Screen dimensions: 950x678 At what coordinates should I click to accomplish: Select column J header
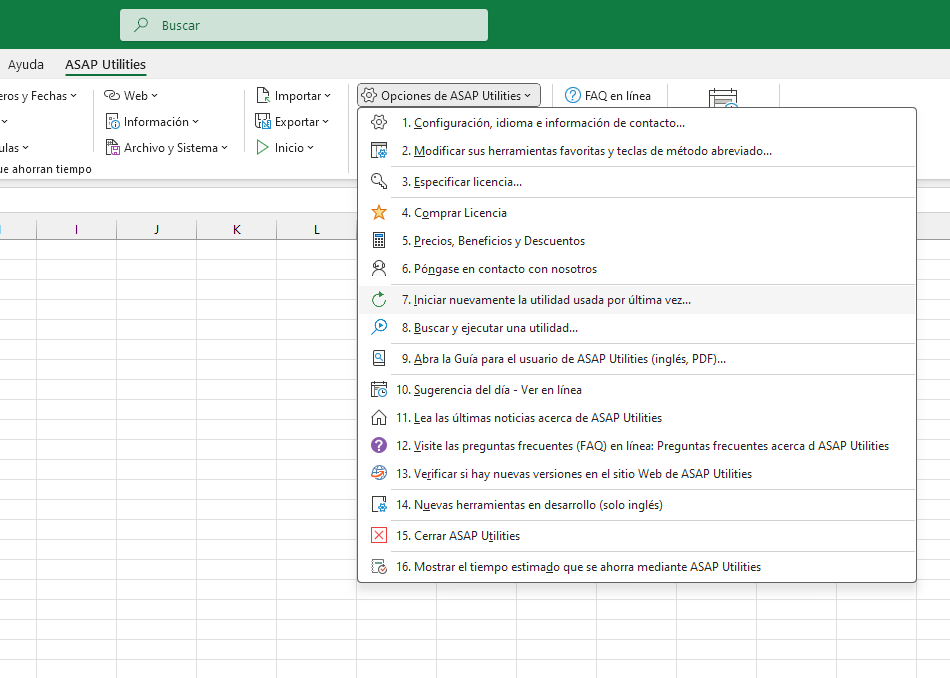click(x=156, y=229)
